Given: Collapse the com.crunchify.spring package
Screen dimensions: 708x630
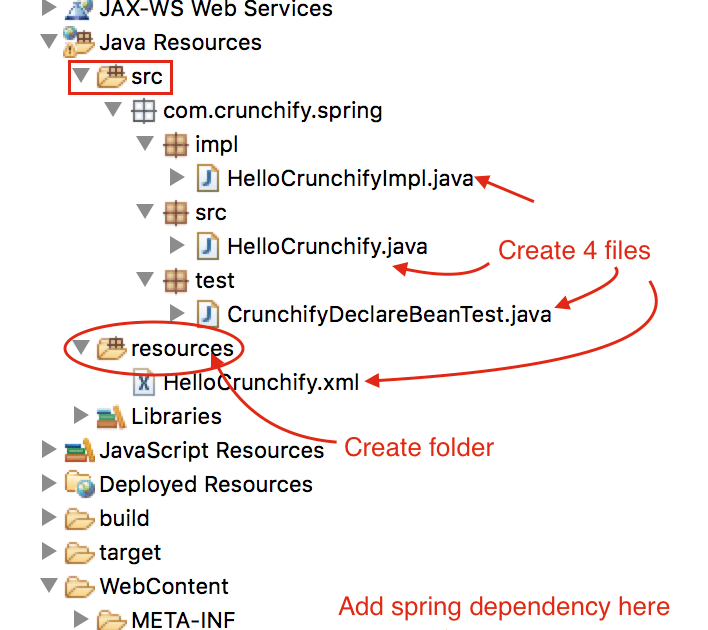Looking at the screenshot, I should pos(113,109).
